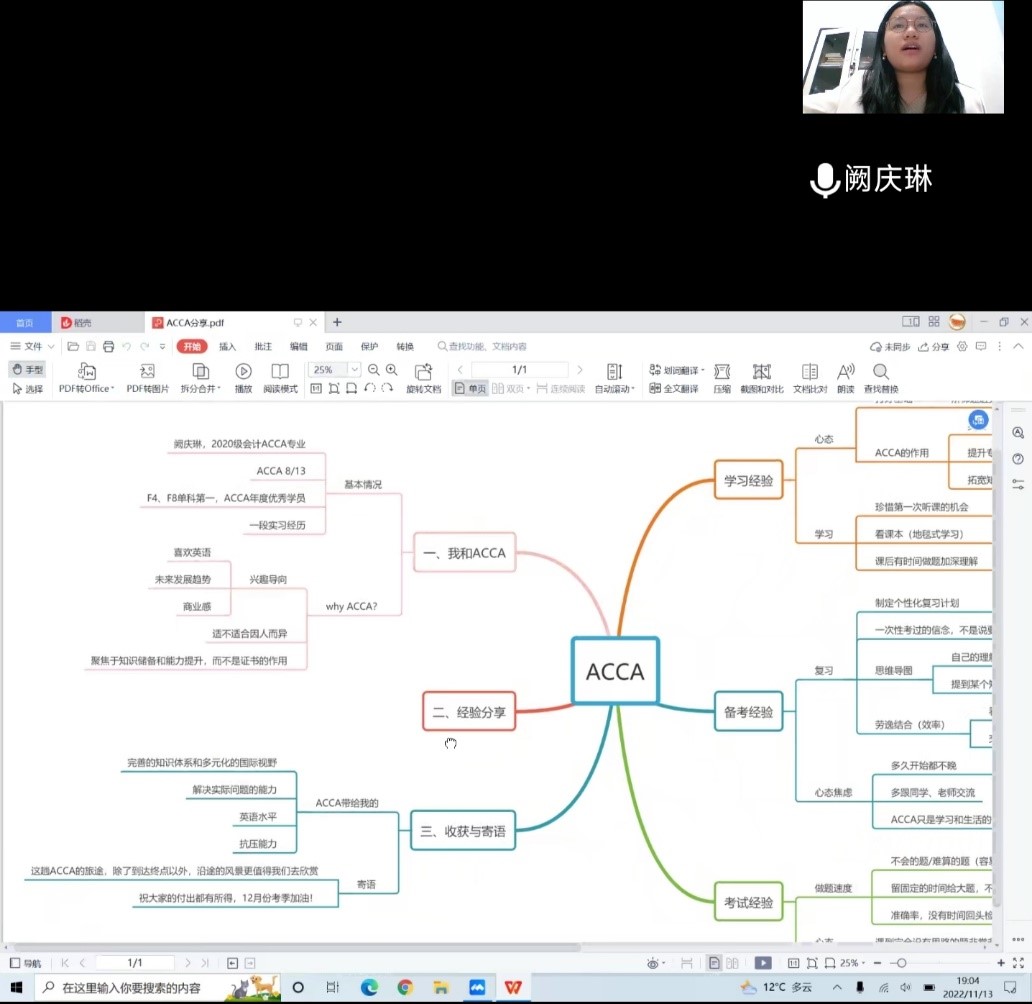The image size is (1032, 1004).
Task: Switch to 单页 single page view
Action: [x=471, y=388]
